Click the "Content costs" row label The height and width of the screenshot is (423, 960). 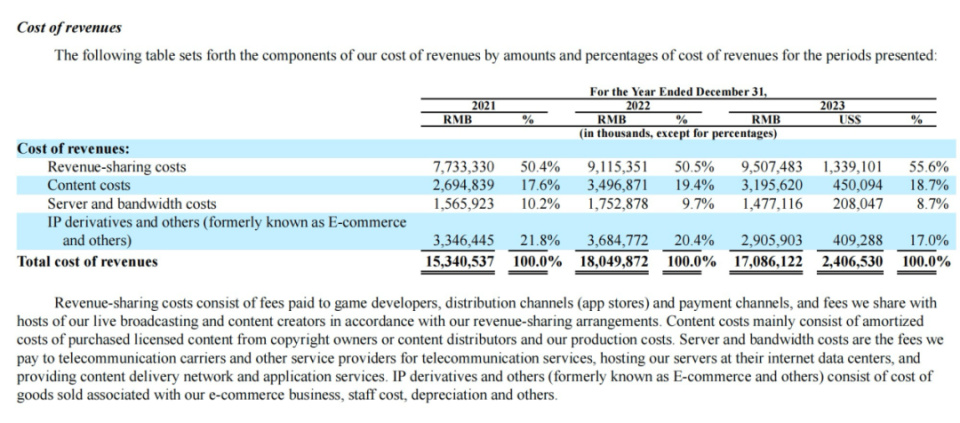pos(89,185)
